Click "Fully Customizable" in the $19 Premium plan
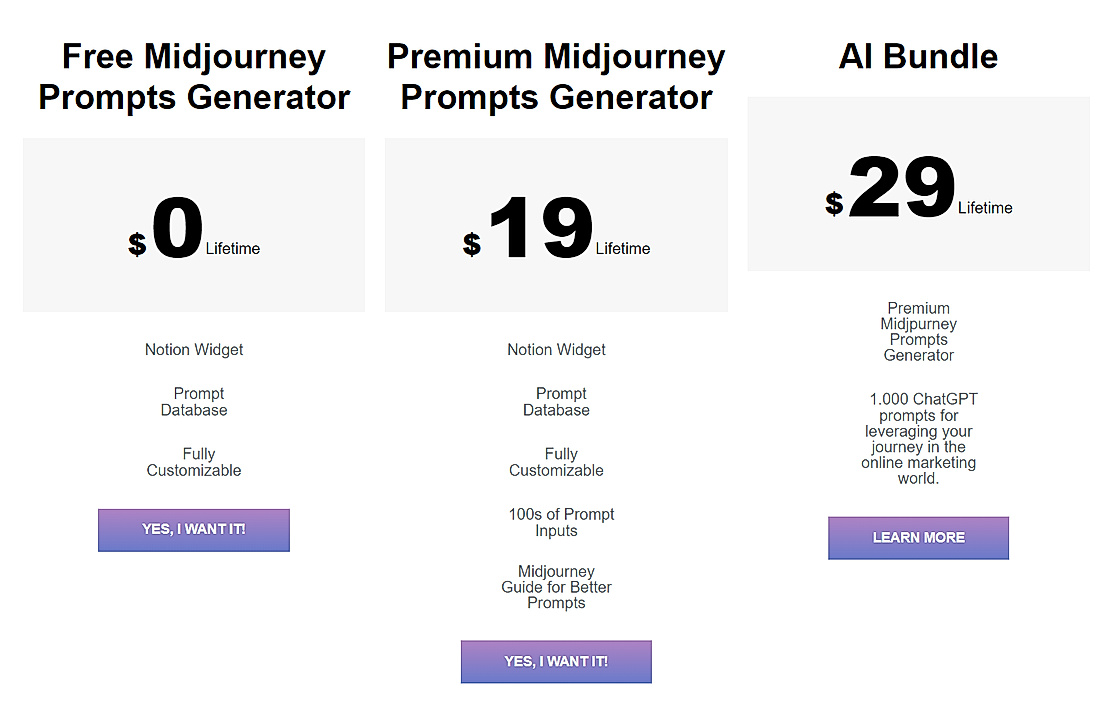Screen dimensions: 1108x715 click(x=556, y=462)
